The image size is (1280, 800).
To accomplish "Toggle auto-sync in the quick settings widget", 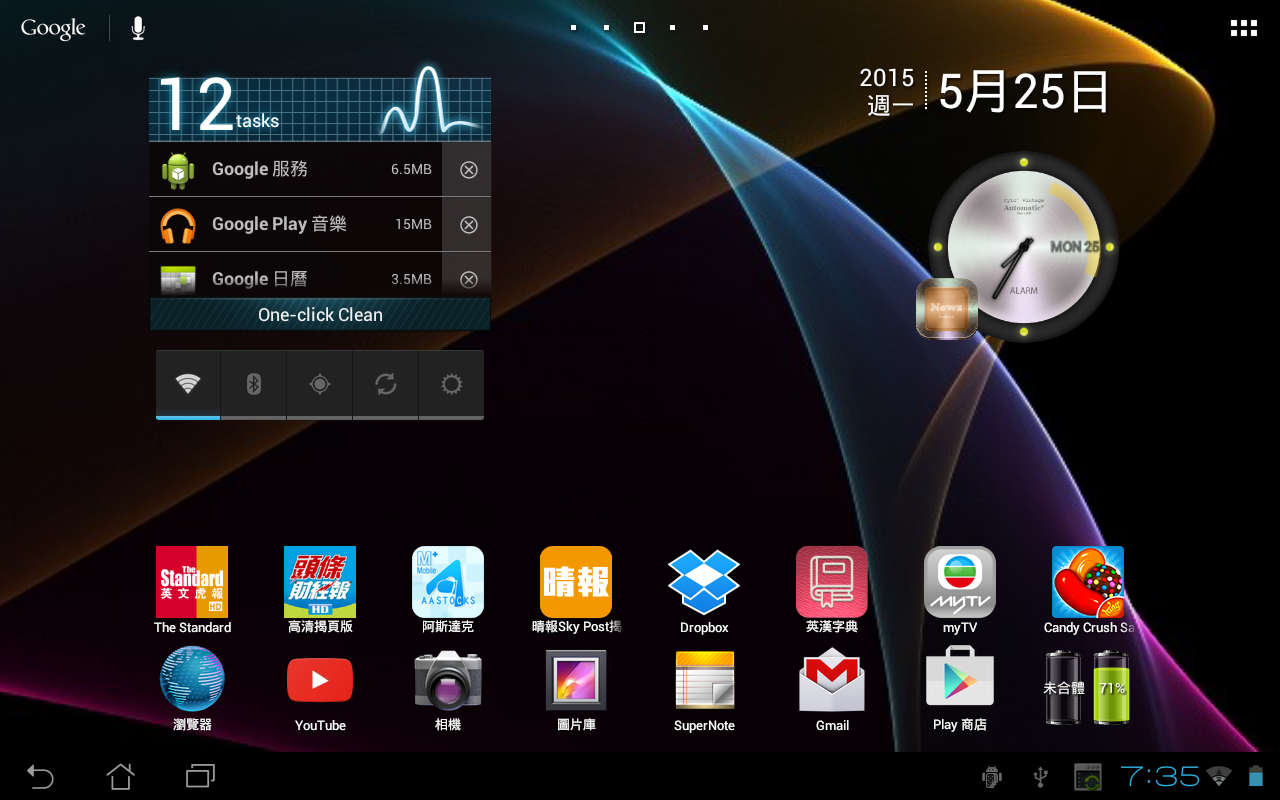I will point(385,384).
